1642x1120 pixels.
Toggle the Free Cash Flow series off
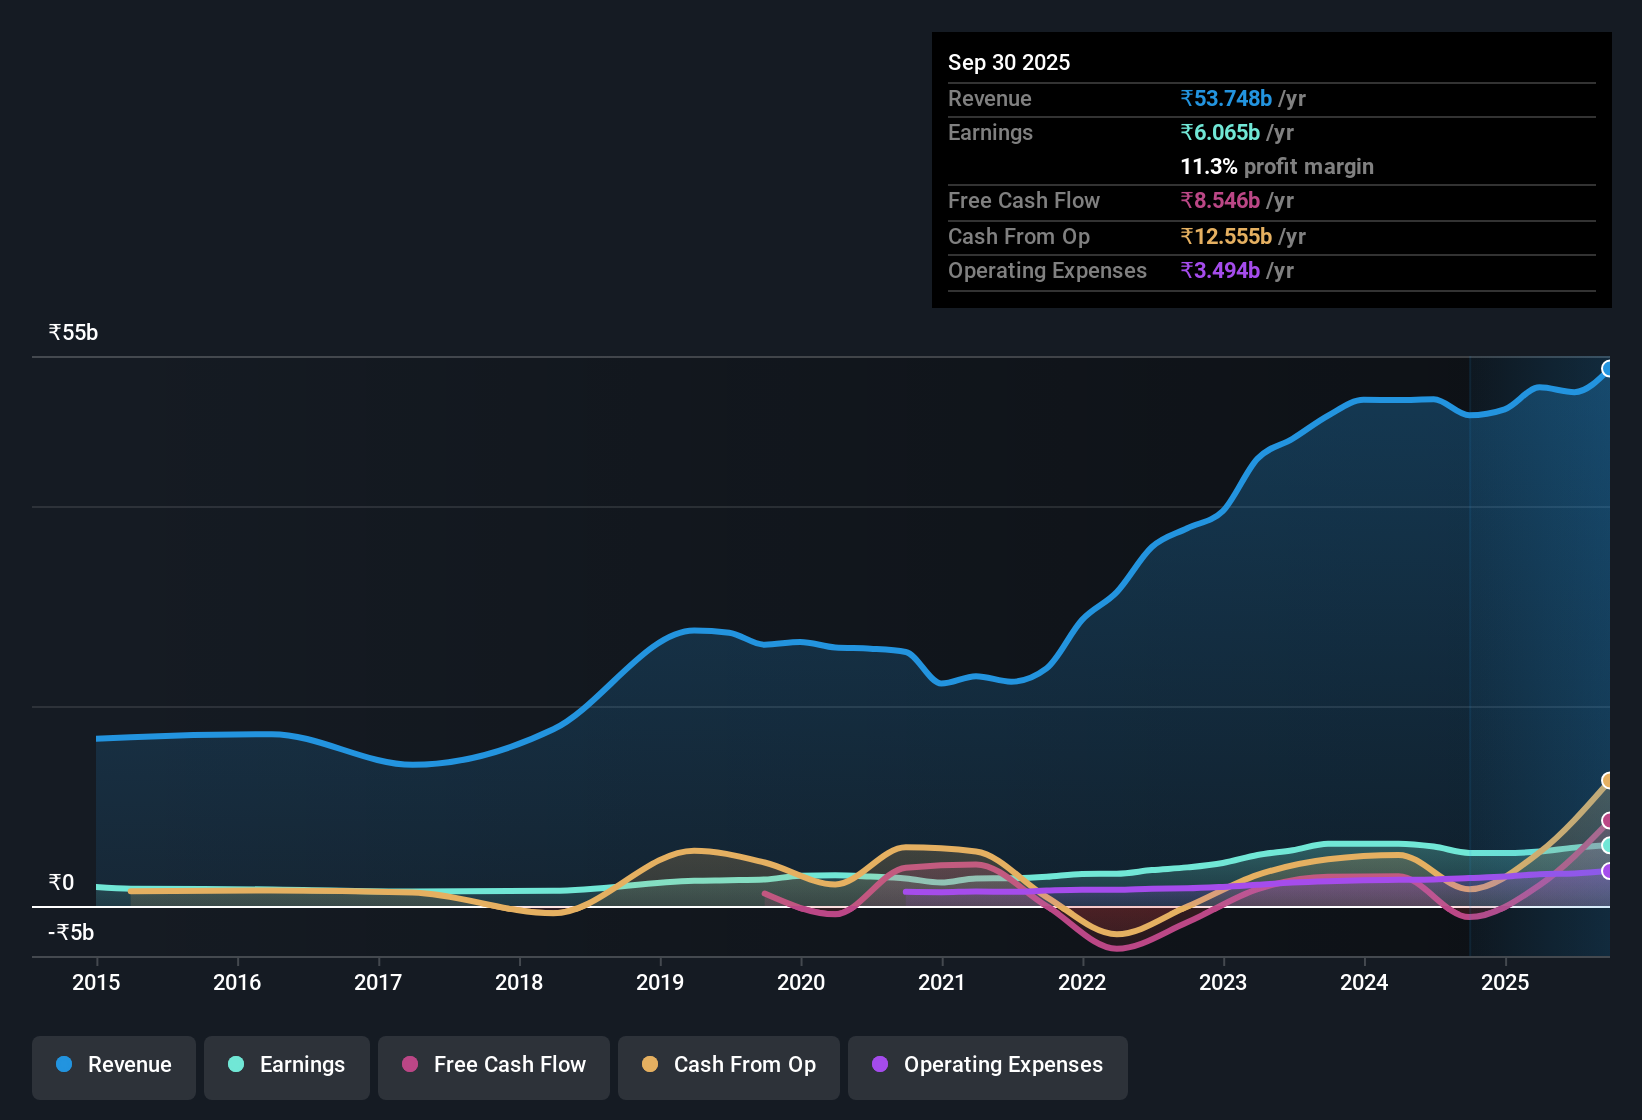(x=493, y=1065)
